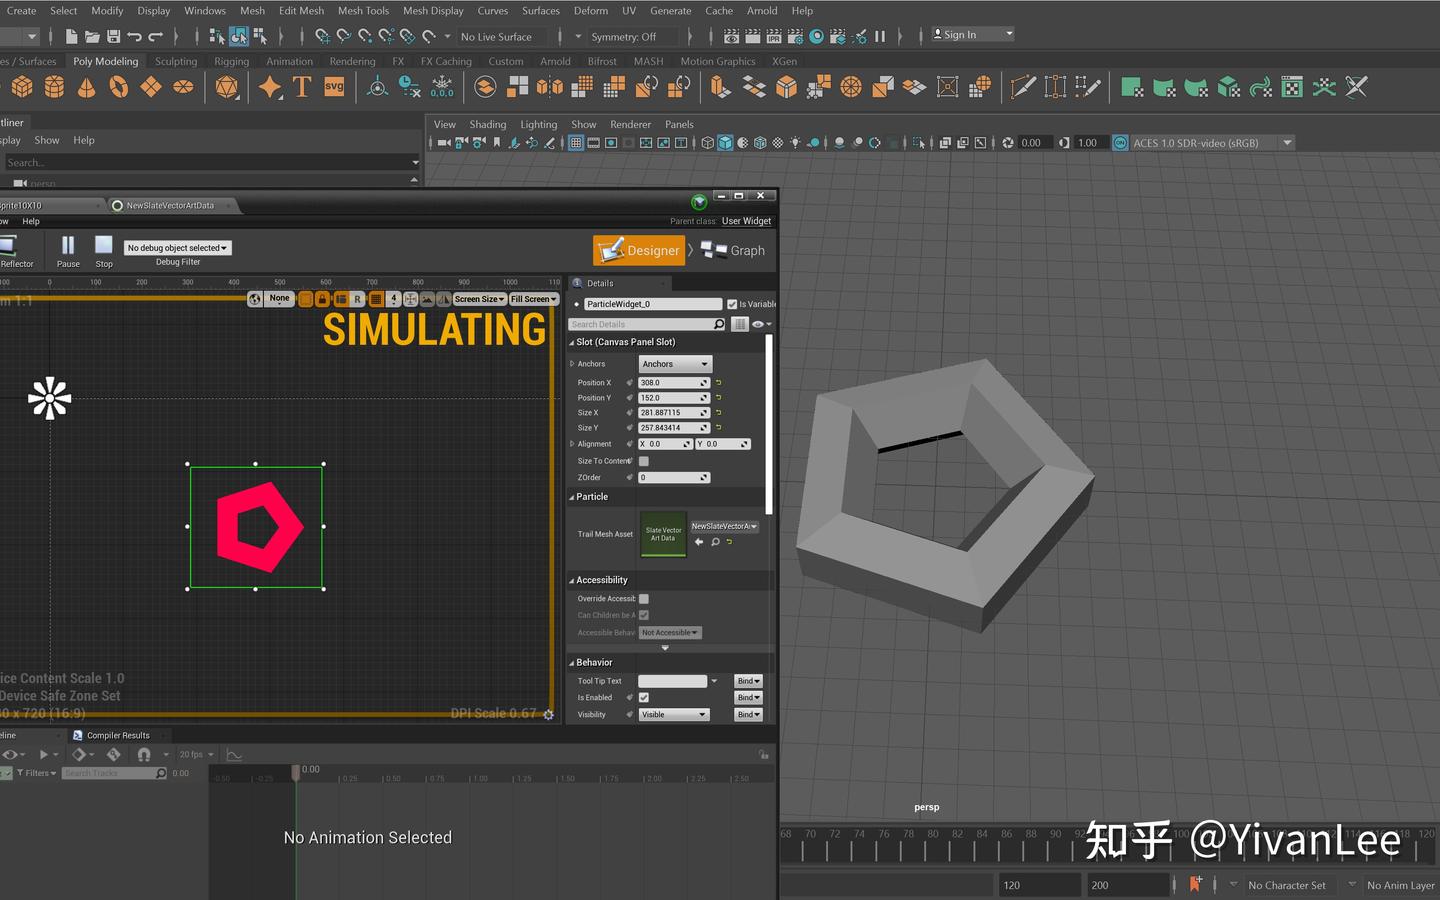Click the SVG import shelf icon
The height and width of the screenshot is (900, 1440).
click(334, 88)
